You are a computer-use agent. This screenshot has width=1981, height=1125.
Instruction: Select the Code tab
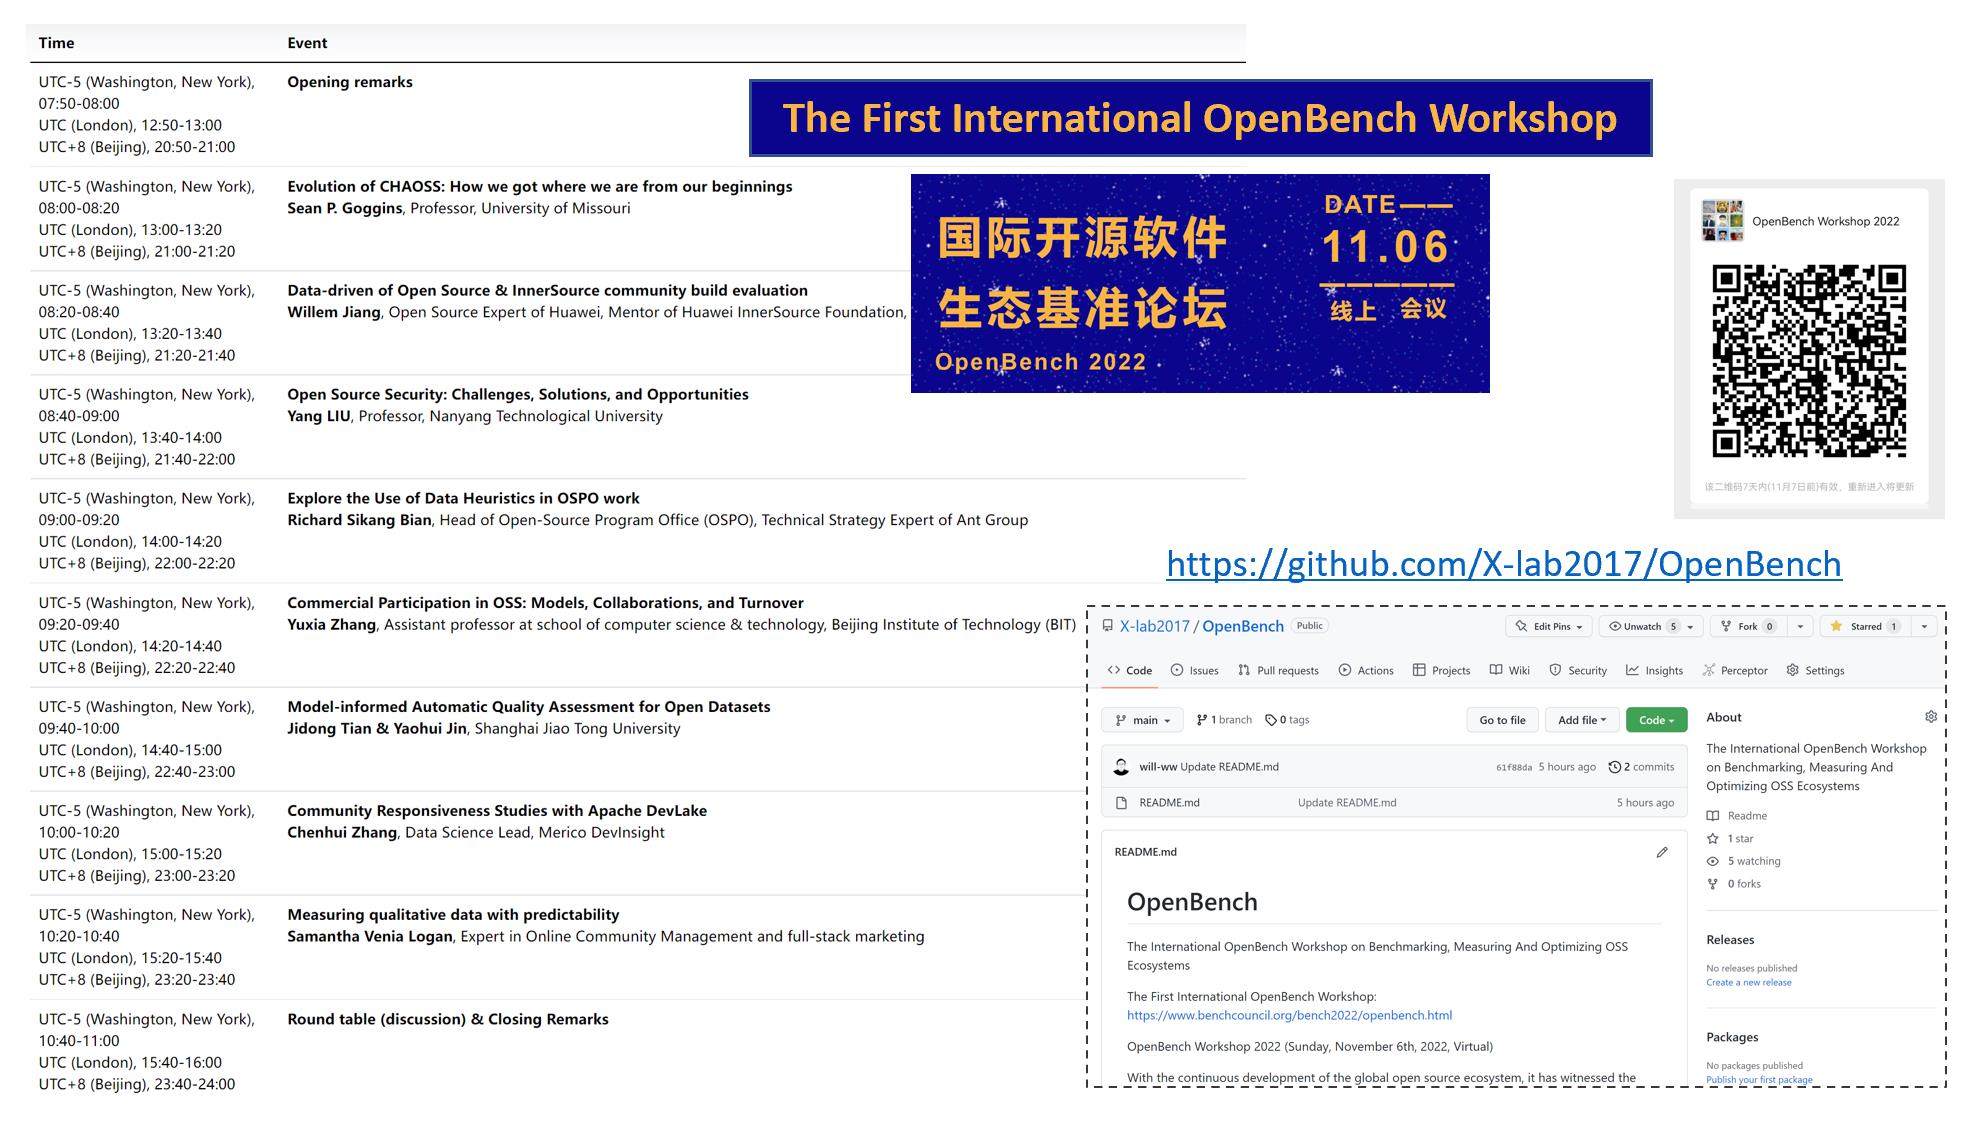point(1130,671)
